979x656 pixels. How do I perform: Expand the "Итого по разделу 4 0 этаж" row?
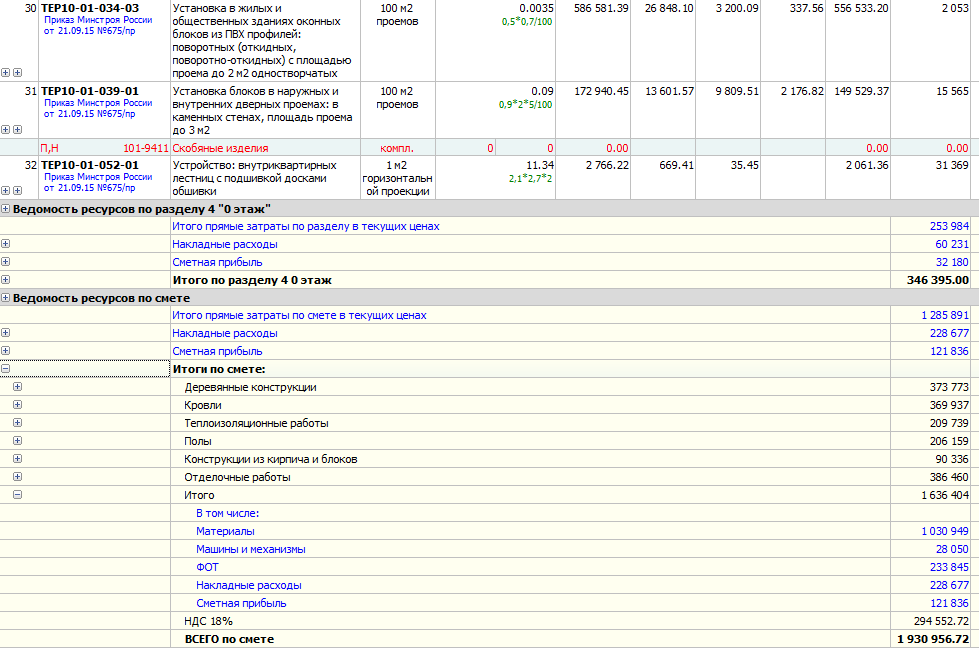tap(6, 280)
